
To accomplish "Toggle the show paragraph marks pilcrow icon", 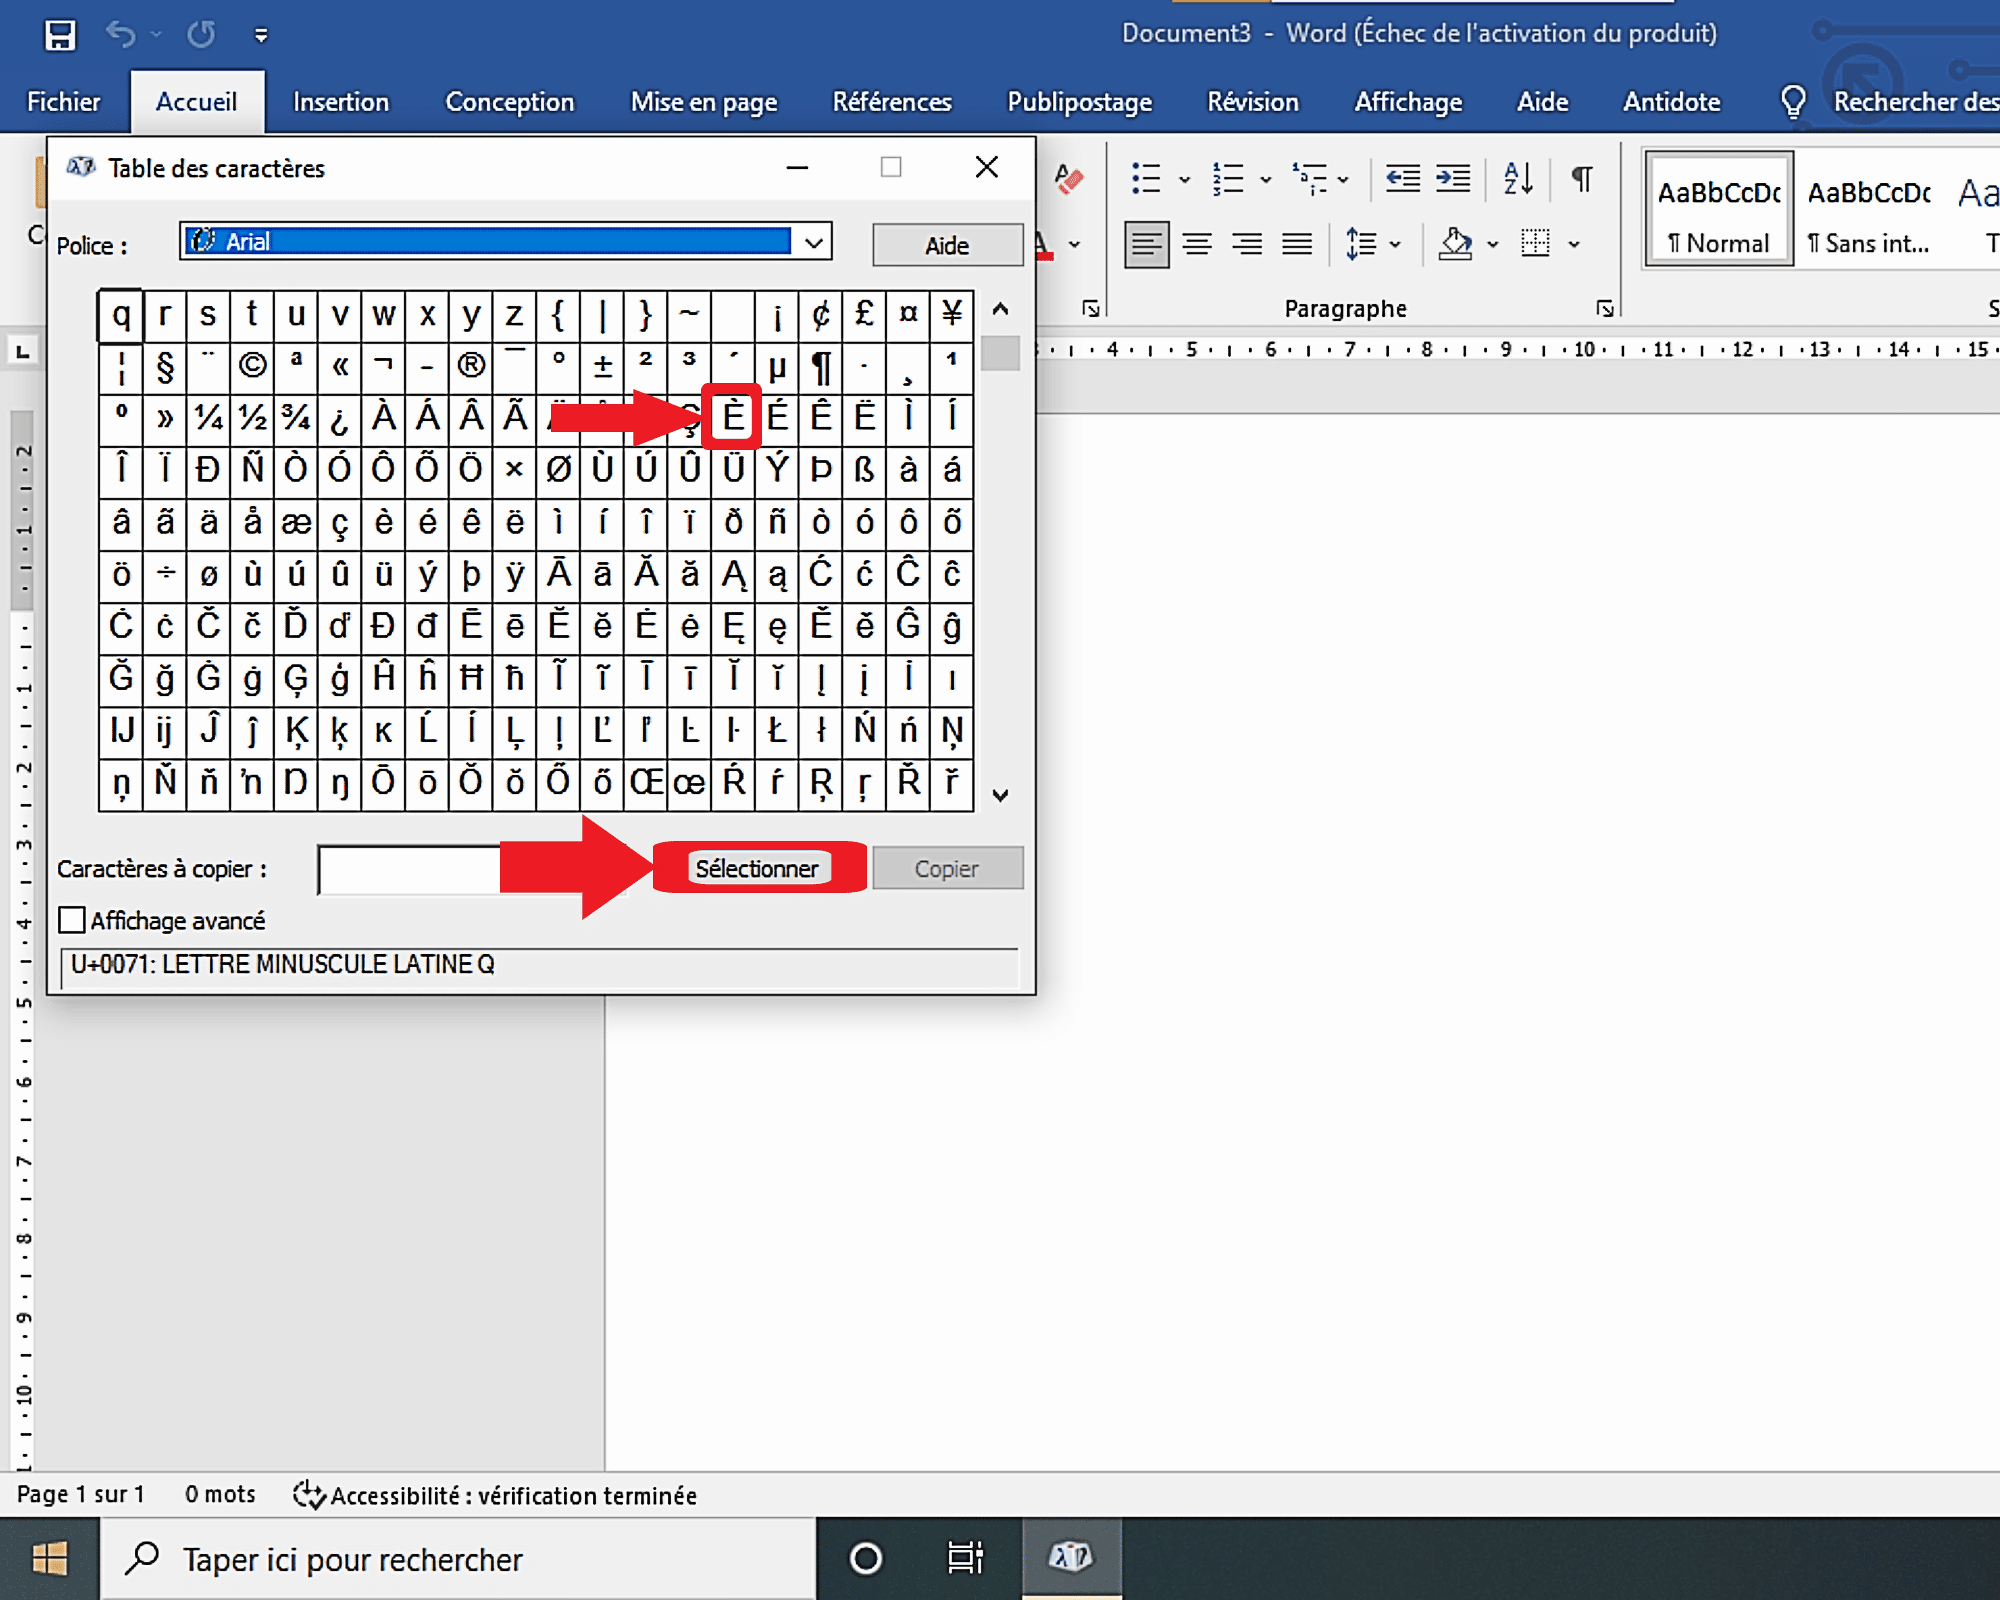I will click(1581, 180).
